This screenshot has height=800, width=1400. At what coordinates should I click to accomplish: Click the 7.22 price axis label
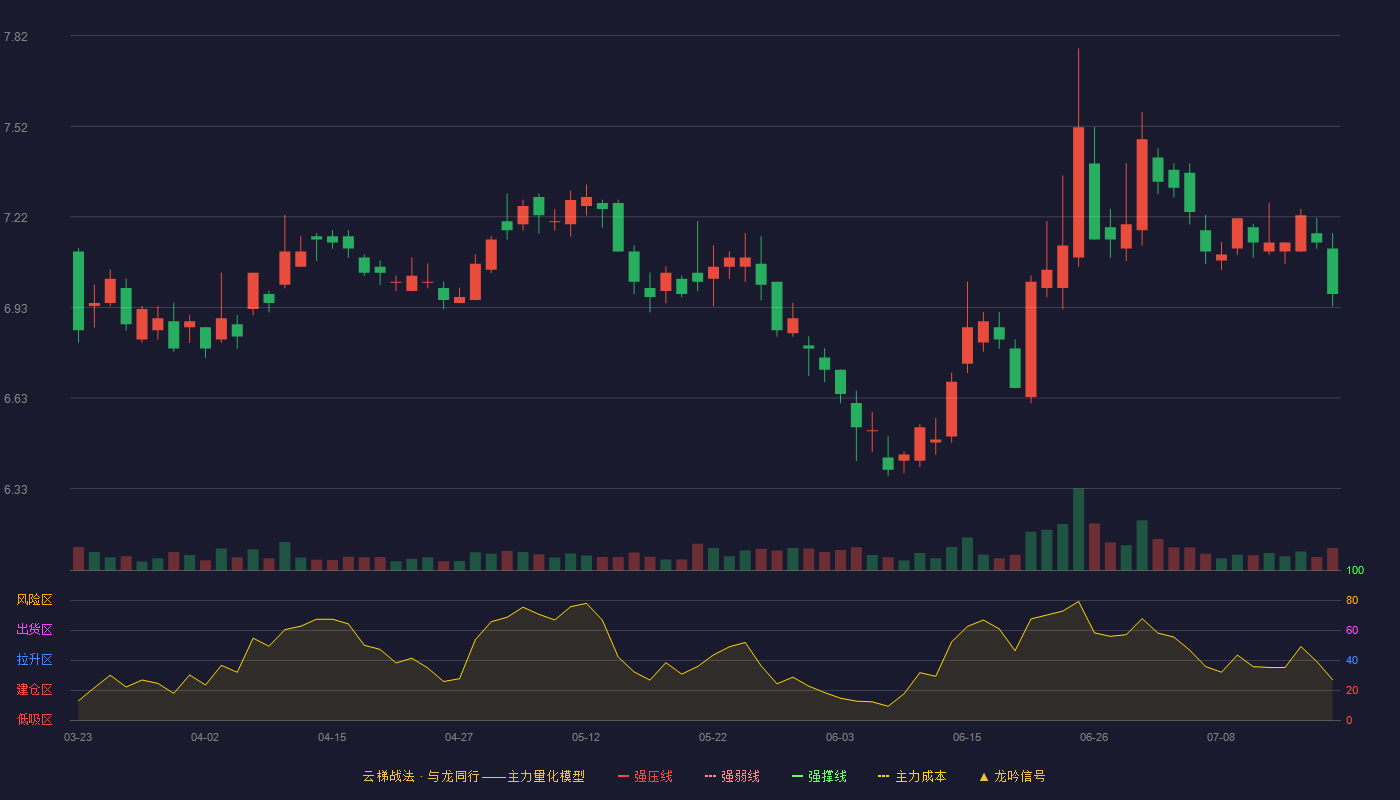pyautogui.click(x=16, y=218)
